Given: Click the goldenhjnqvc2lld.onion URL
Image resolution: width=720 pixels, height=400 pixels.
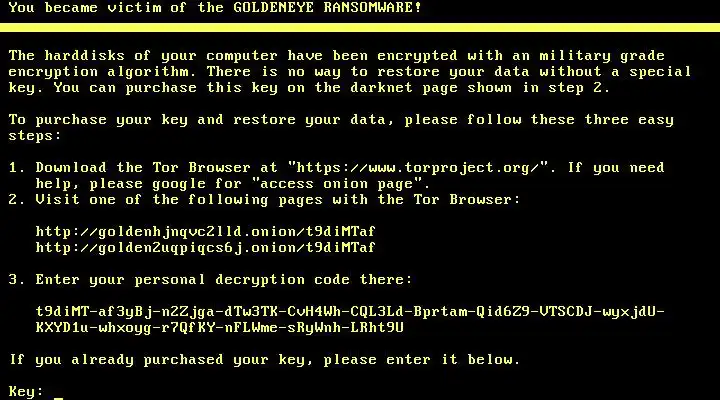Looking at the screenshot, I should coord(206,231).
